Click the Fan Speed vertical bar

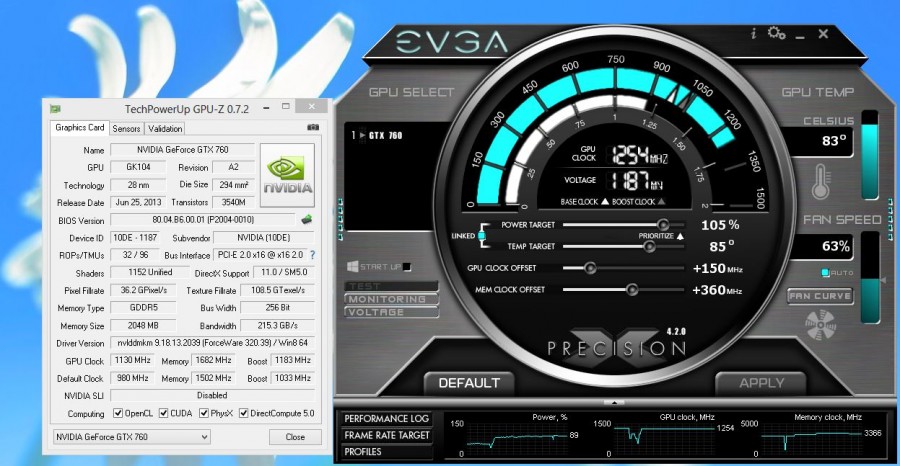point(870,278)
